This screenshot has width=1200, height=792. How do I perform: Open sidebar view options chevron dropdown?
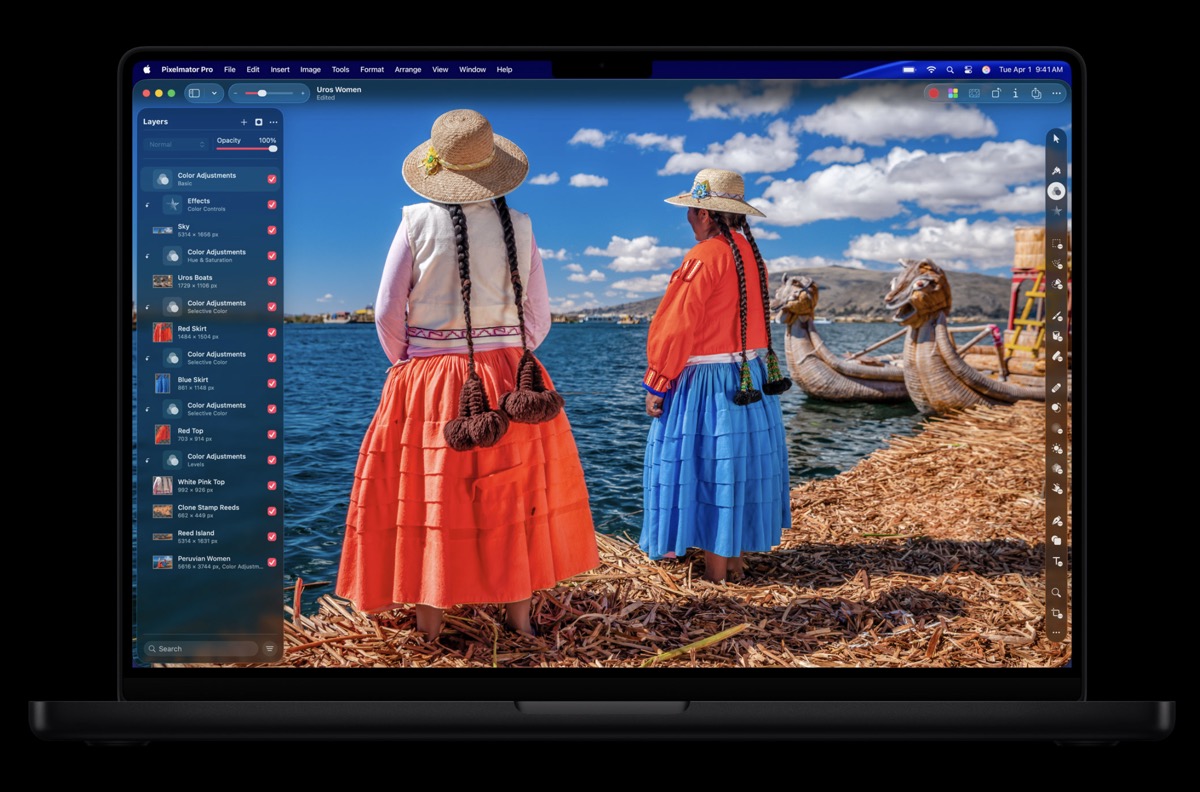[x=214, y=93]
